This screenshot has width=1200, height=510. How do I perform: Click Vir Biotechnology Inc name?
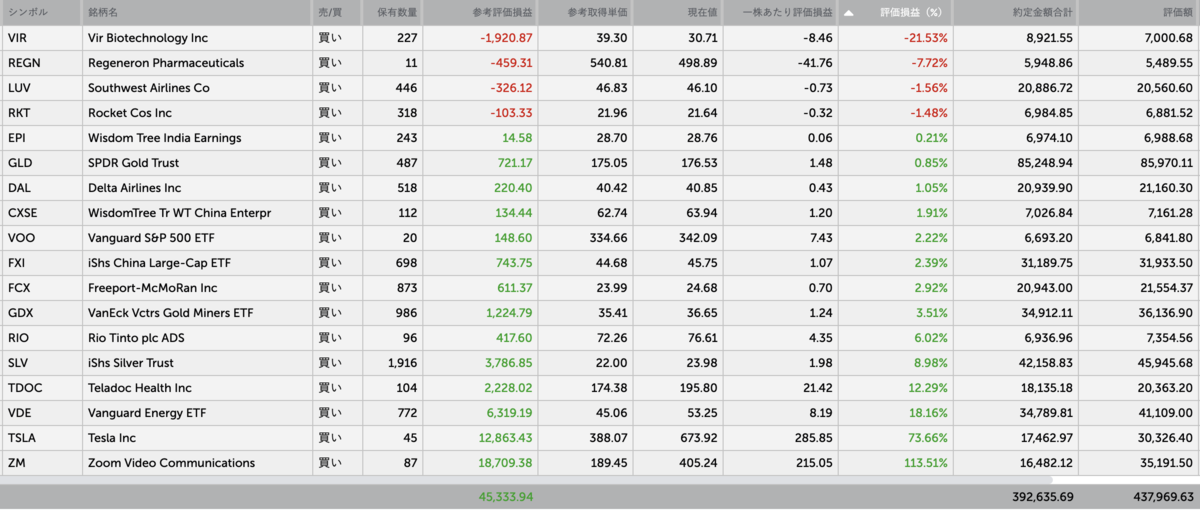click(148, 38)
